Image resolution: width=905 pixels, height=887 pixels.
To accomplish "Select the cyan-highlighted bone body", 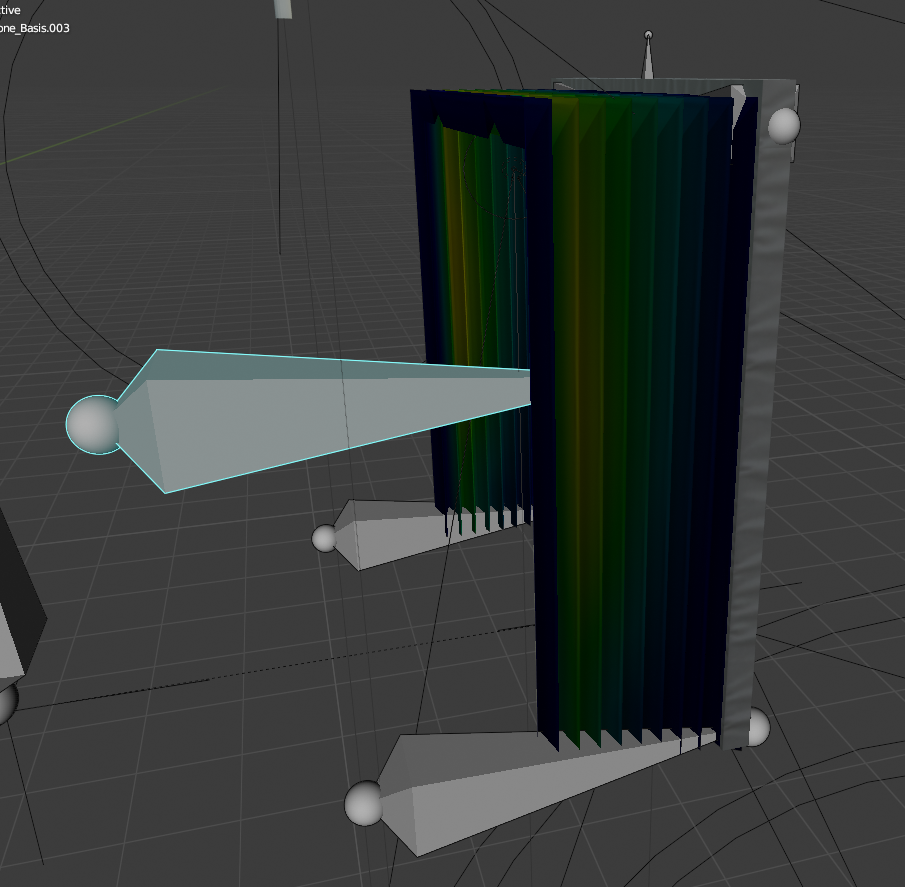I will pos(300,420).
